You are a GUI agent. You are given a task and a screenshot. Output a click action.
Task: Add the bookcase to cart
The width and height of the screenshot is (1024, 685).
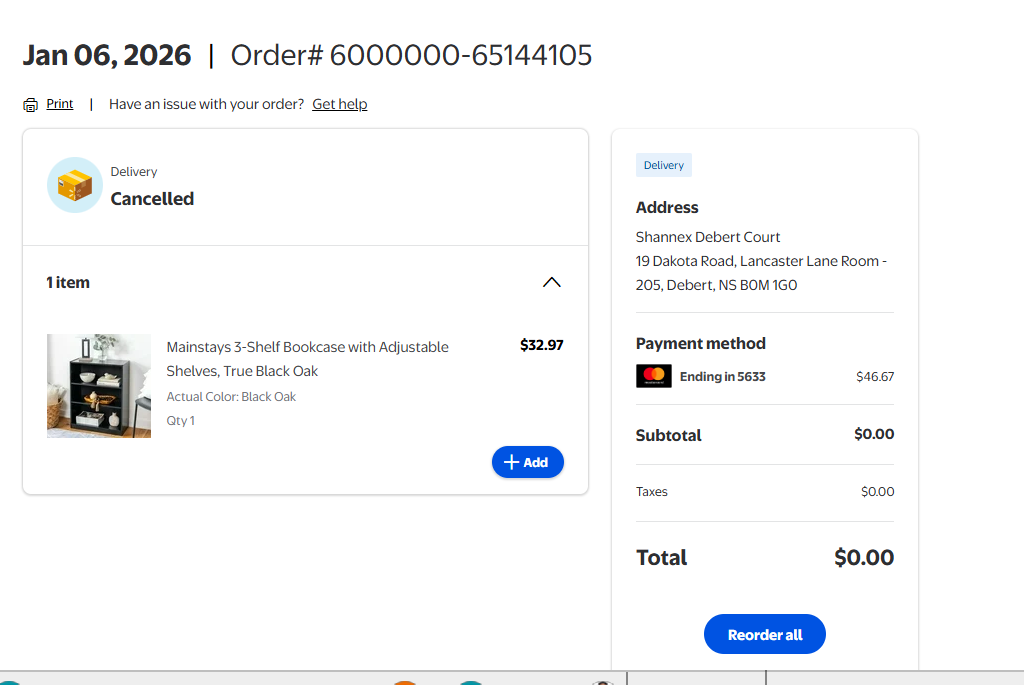click(527, 462)
